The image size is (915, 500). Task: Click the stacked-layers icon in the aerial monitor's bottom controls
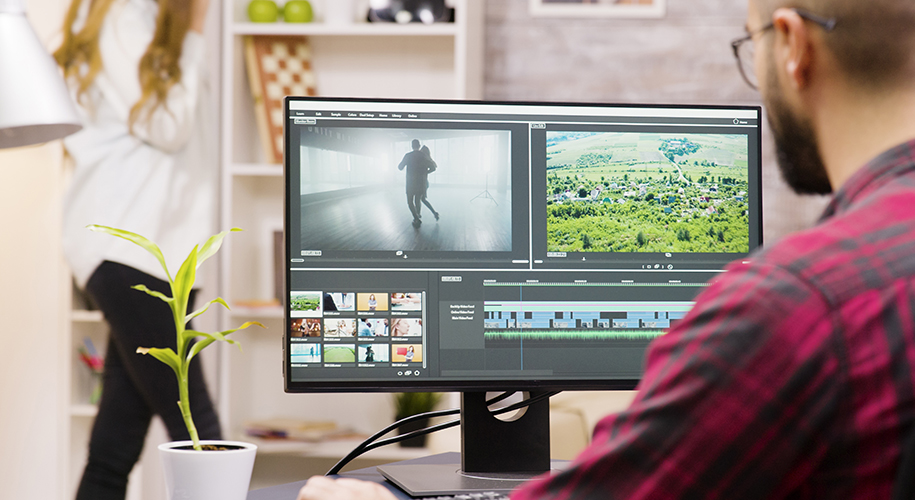click(657, 267)
